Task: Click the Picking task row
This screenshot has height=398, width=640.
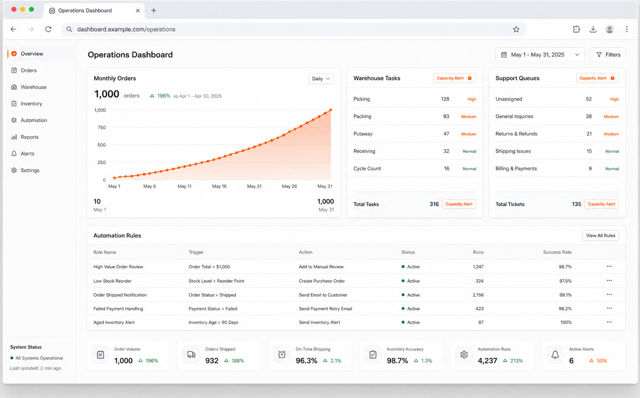Action: click(x=415, y=99)
